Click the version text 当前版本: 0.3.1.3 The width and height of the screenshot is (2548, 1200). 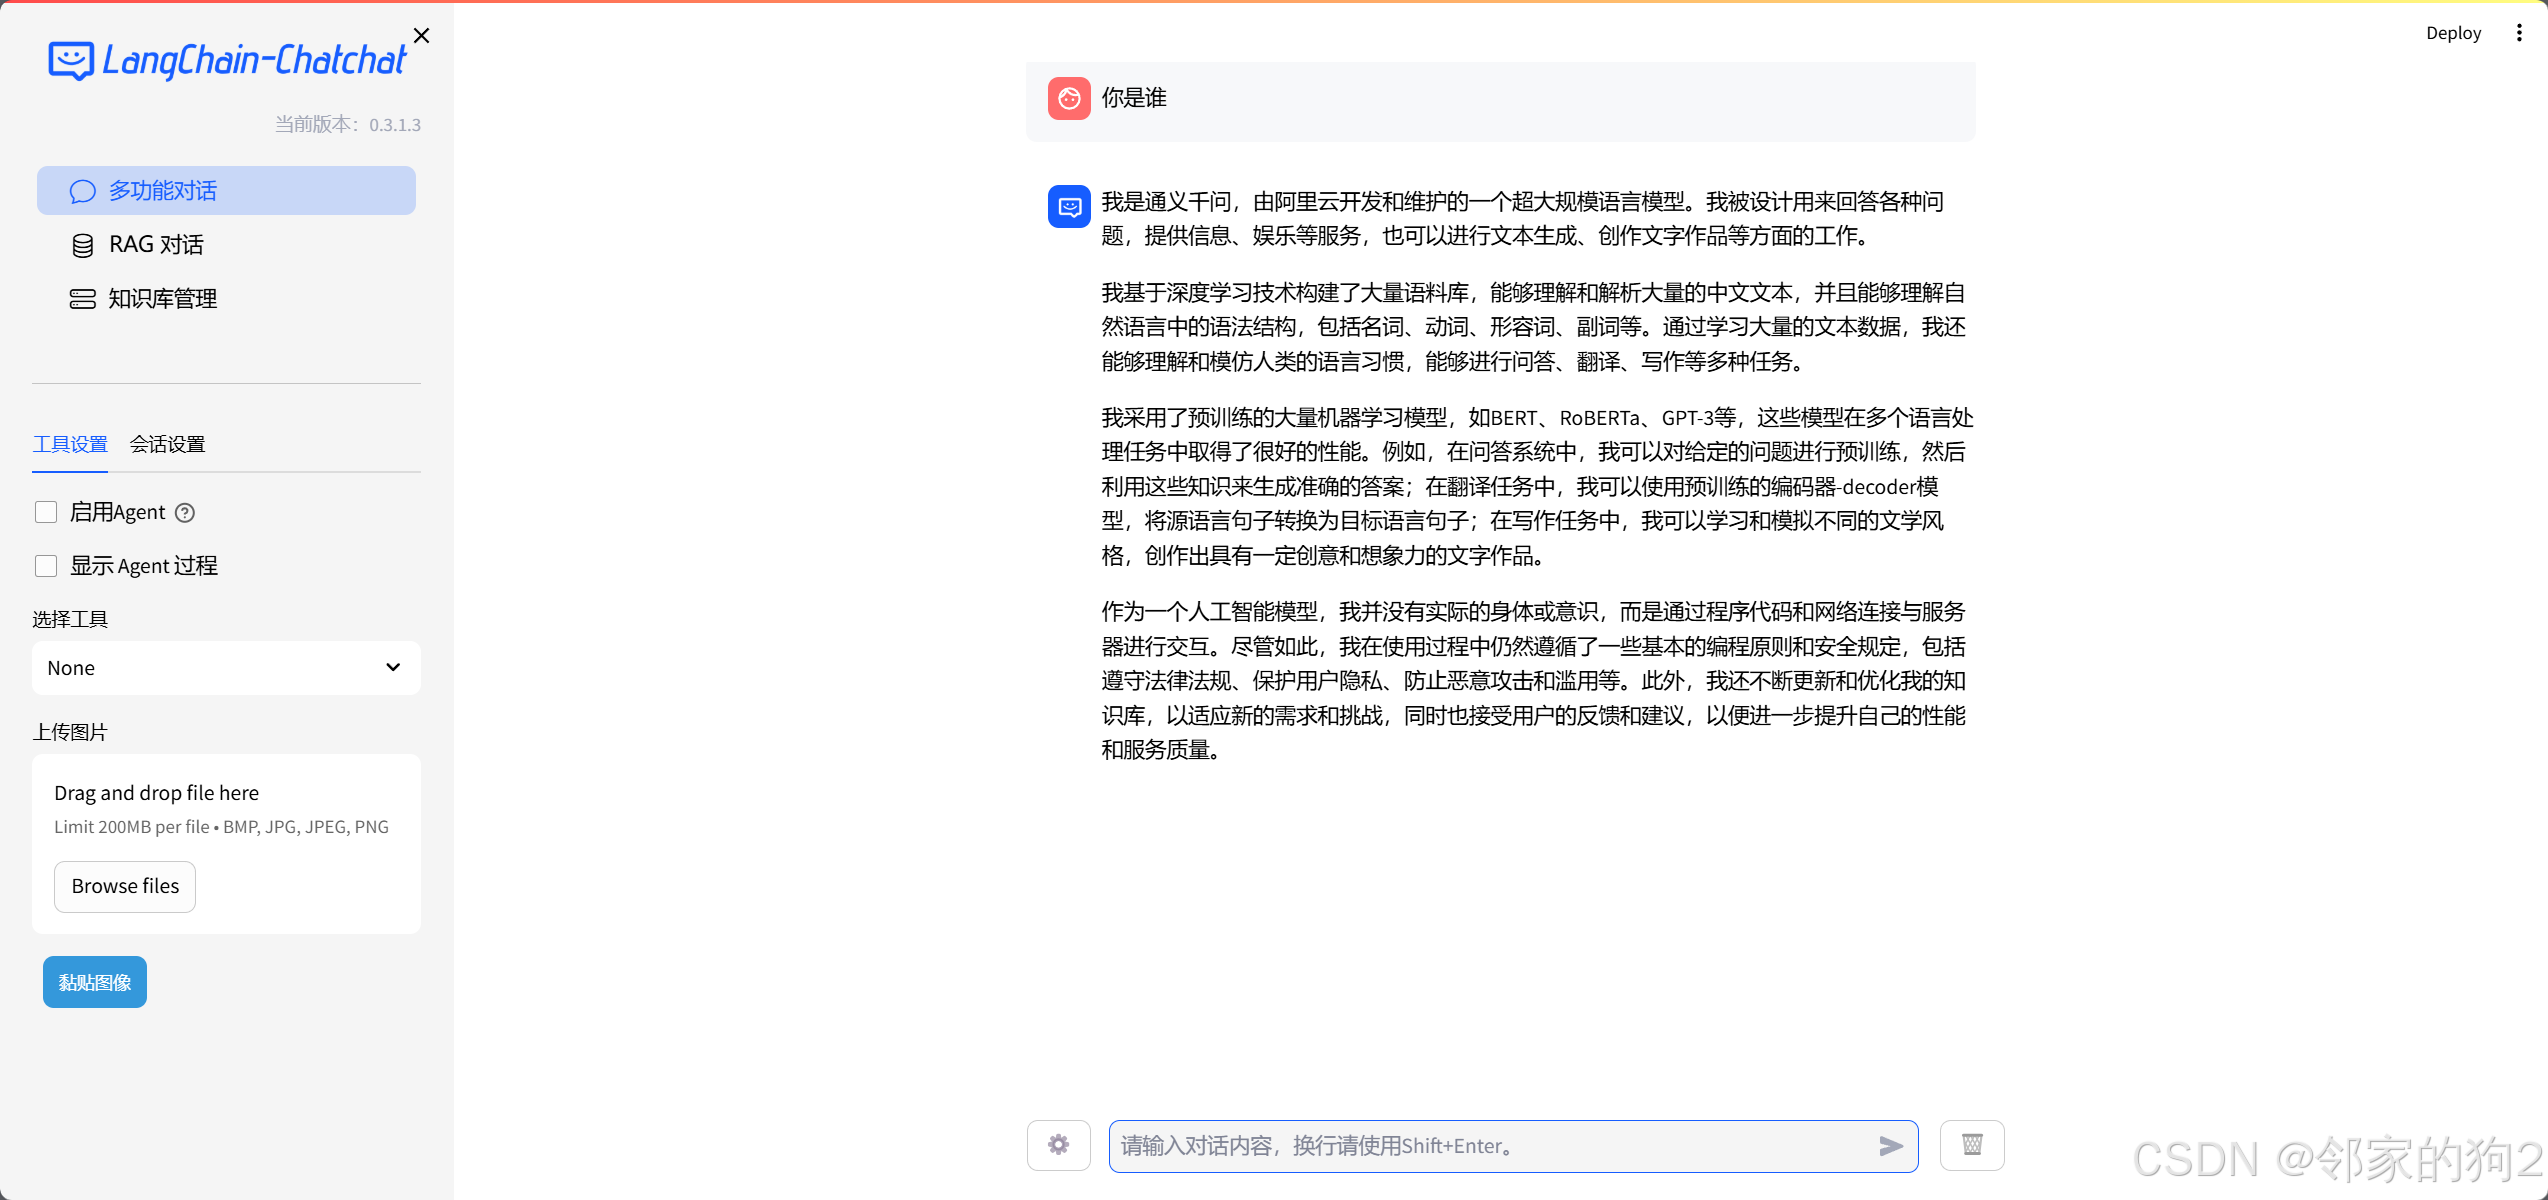click(348, 125)
